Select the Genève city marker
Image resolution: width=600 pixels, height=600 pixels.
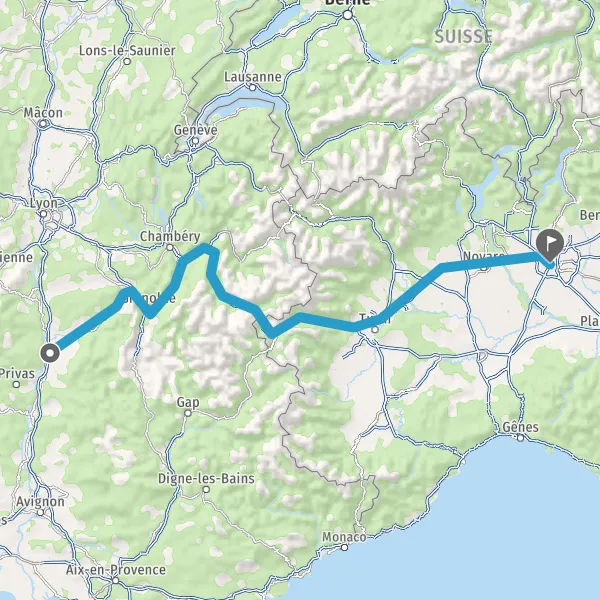point(196,141)
